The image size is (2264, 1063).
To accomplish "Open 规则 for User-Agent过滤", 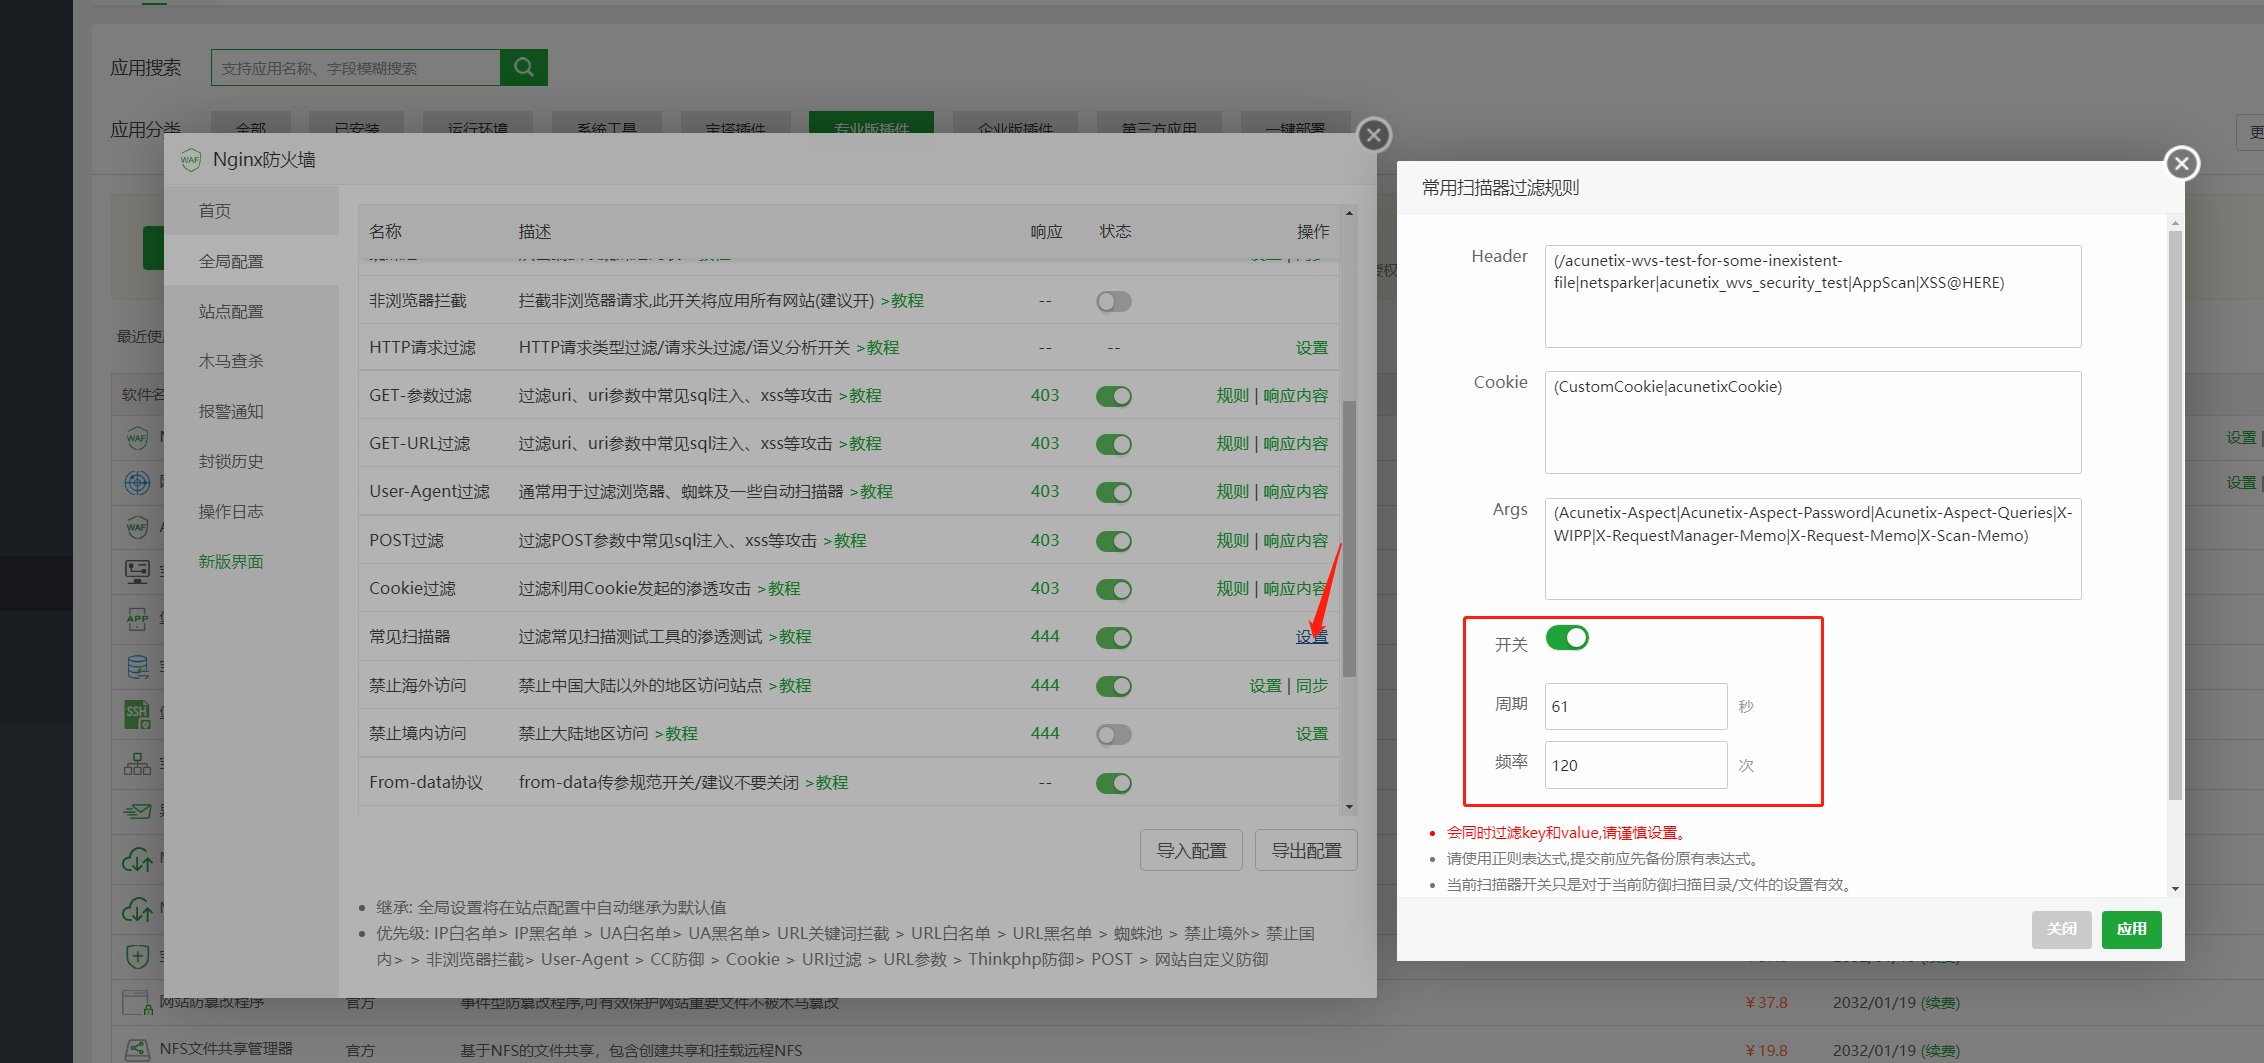I will [1232, 491].
